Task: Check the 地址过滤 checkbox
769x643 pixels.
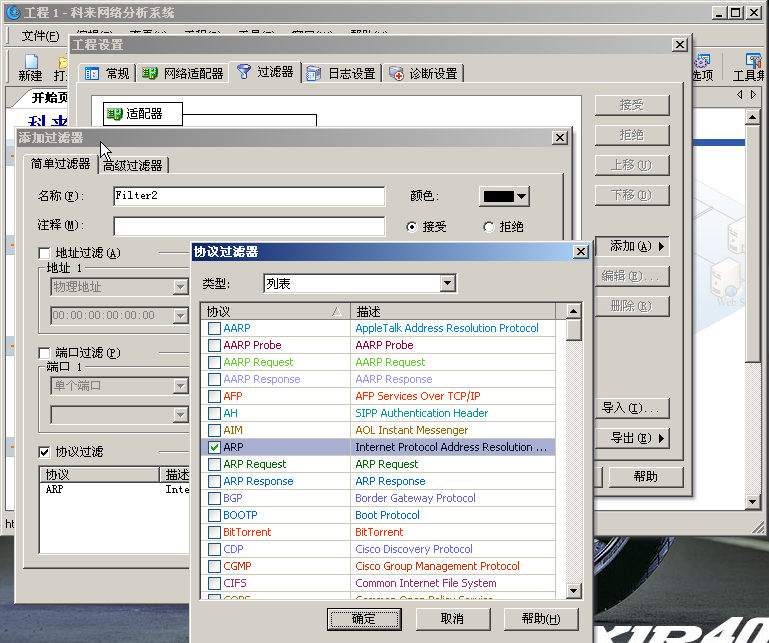Action: 44,253
